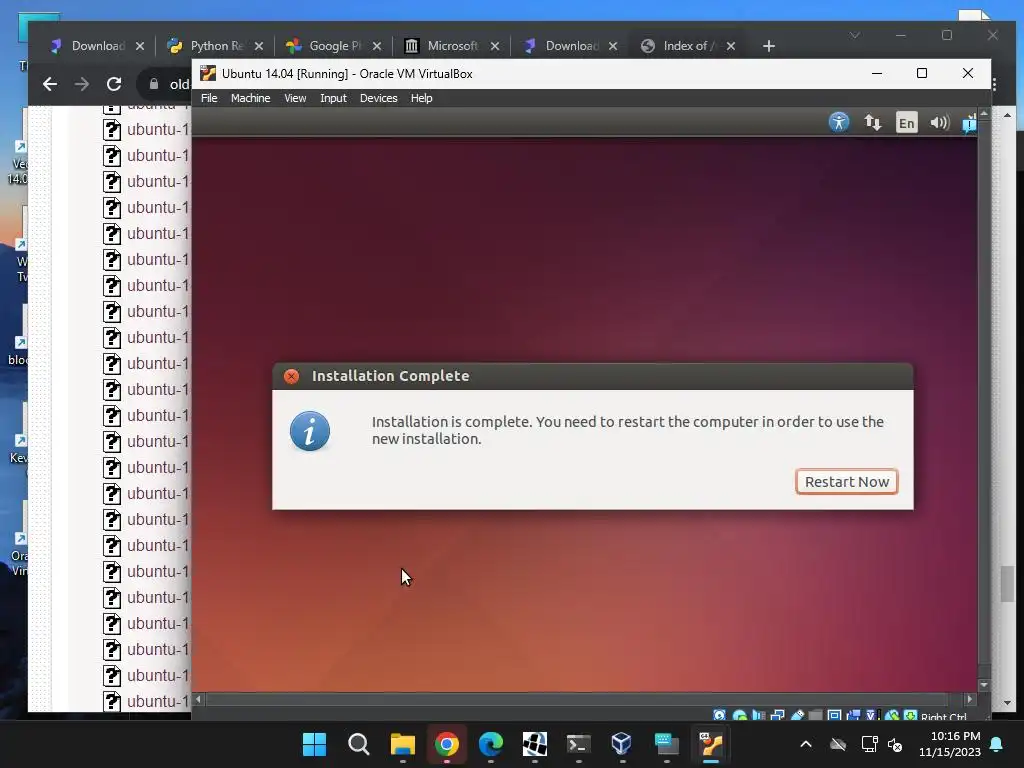The width and height of the screenshot is (1024, 768).
Task: Reload the Chrome page
Action: 114,84
